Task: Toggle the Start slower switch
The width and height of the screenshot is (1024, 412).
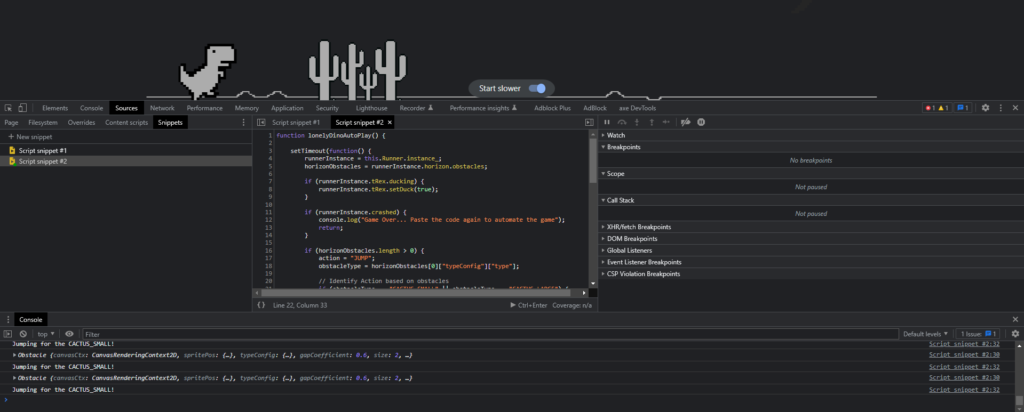Action: pos(537,88)
